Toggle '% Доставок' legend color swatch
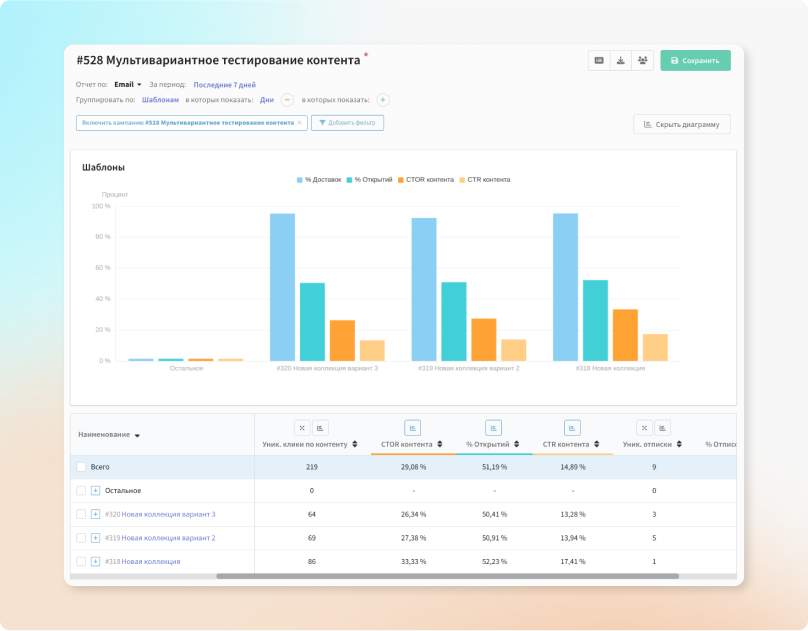 point(299,180)
